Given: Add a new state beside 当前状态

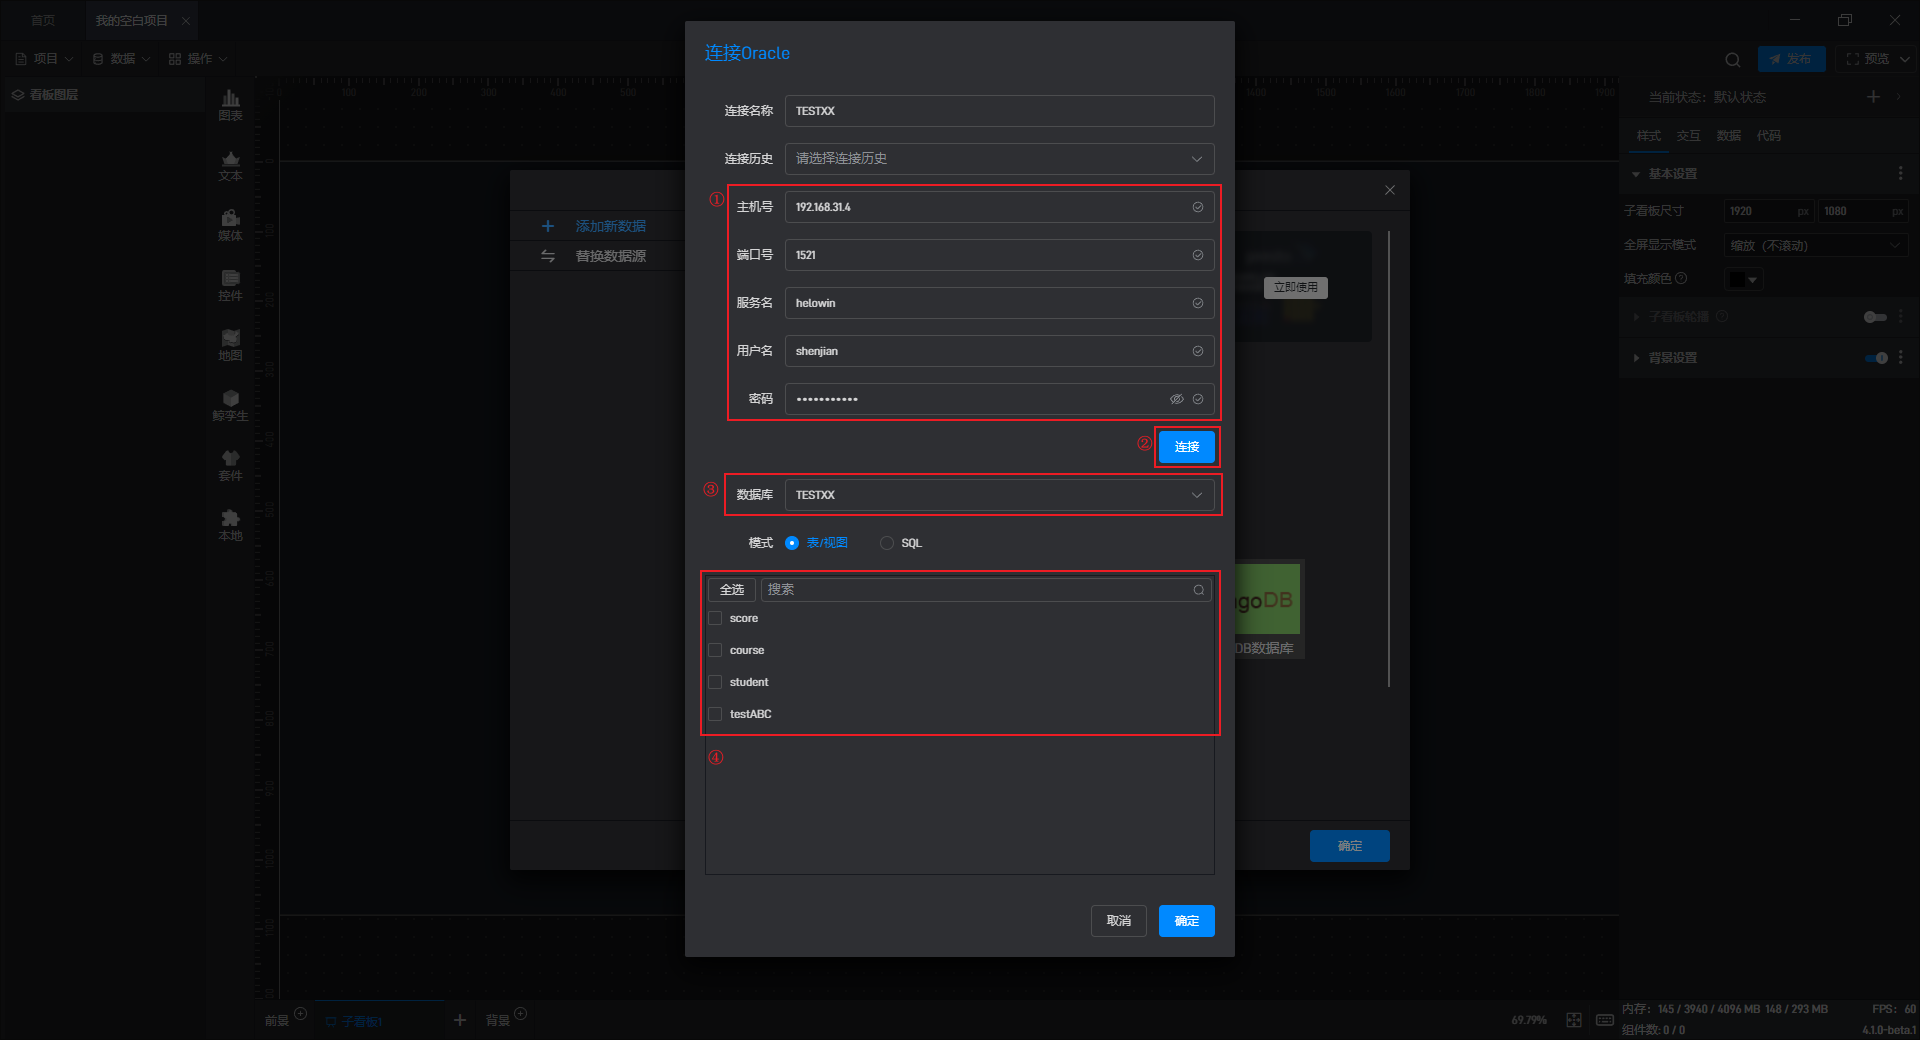Looking at the screenshot, I should pyautogui.click(x=1873, y=96).
